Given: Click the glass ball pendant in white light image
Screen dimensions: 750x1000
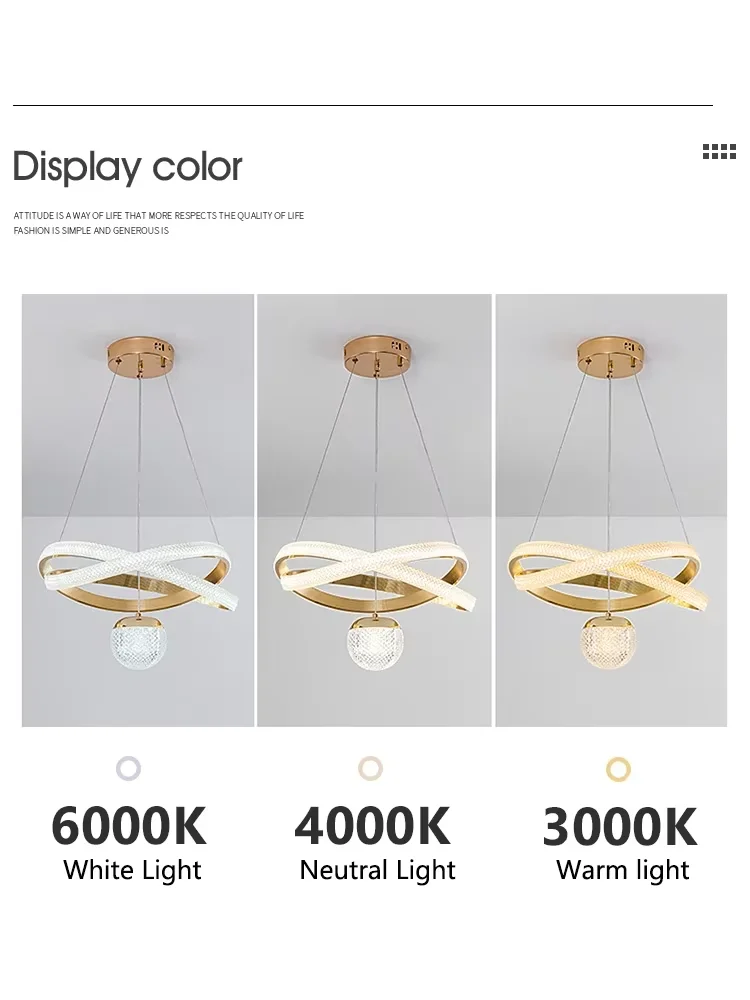Looking at the screenshot, I should [140, 642].
